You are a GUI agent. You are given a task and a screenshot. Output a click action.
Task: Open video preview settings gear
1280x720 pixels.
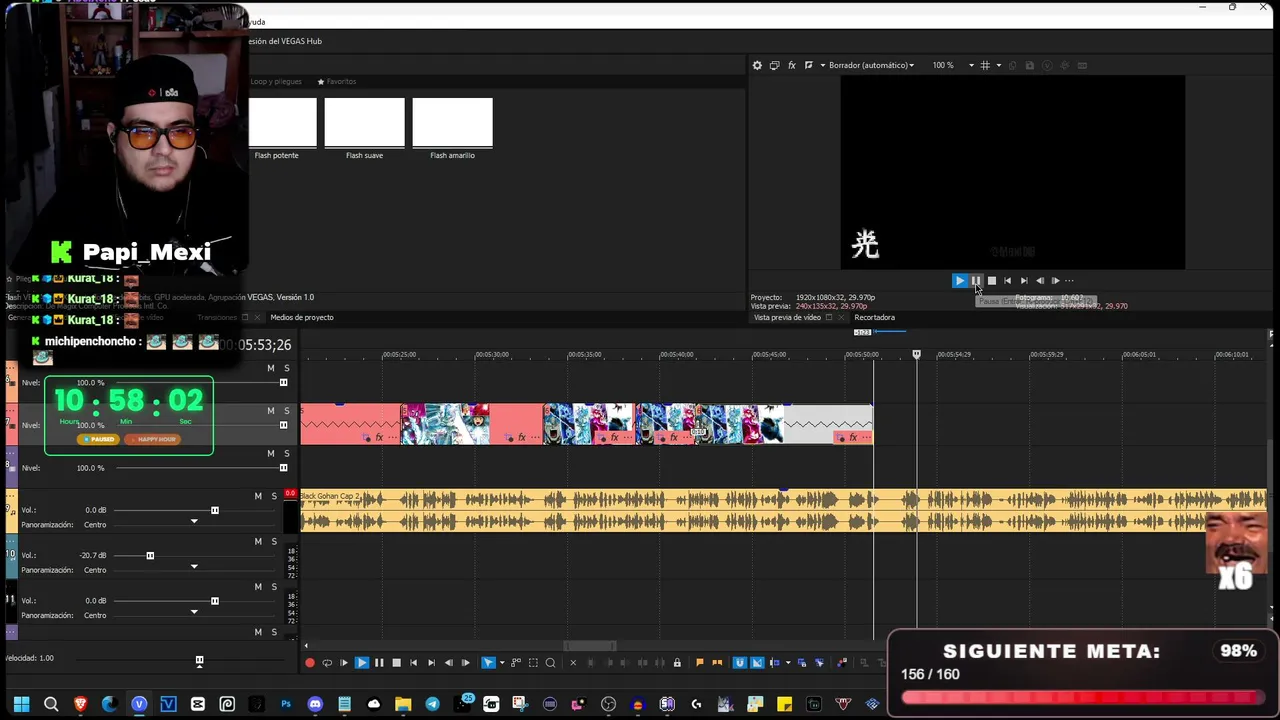tap(757, 65)
